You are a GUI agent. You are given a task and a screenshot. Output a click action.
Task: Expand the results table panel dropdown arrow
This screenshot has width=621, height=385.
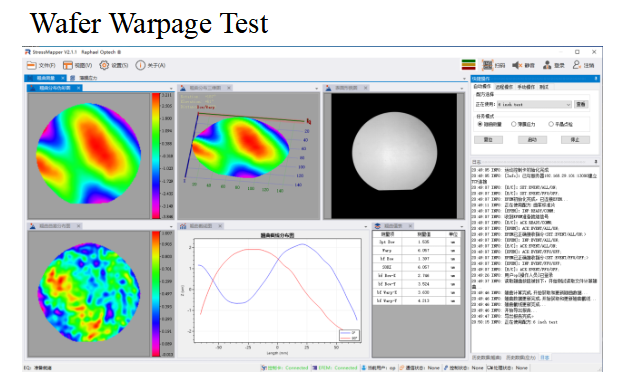[462, 227]
